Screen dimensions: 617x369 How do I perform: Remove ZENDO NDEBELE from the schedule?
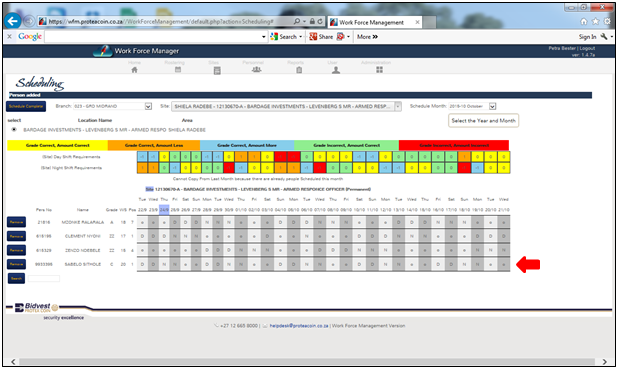pyautogui.click(x=17, y=250)
